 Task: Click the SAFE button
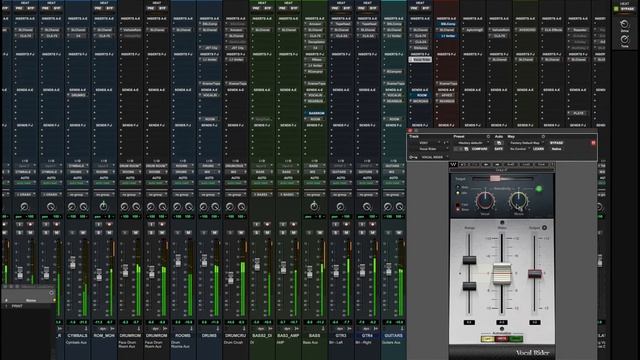click(x=499, y=149)
